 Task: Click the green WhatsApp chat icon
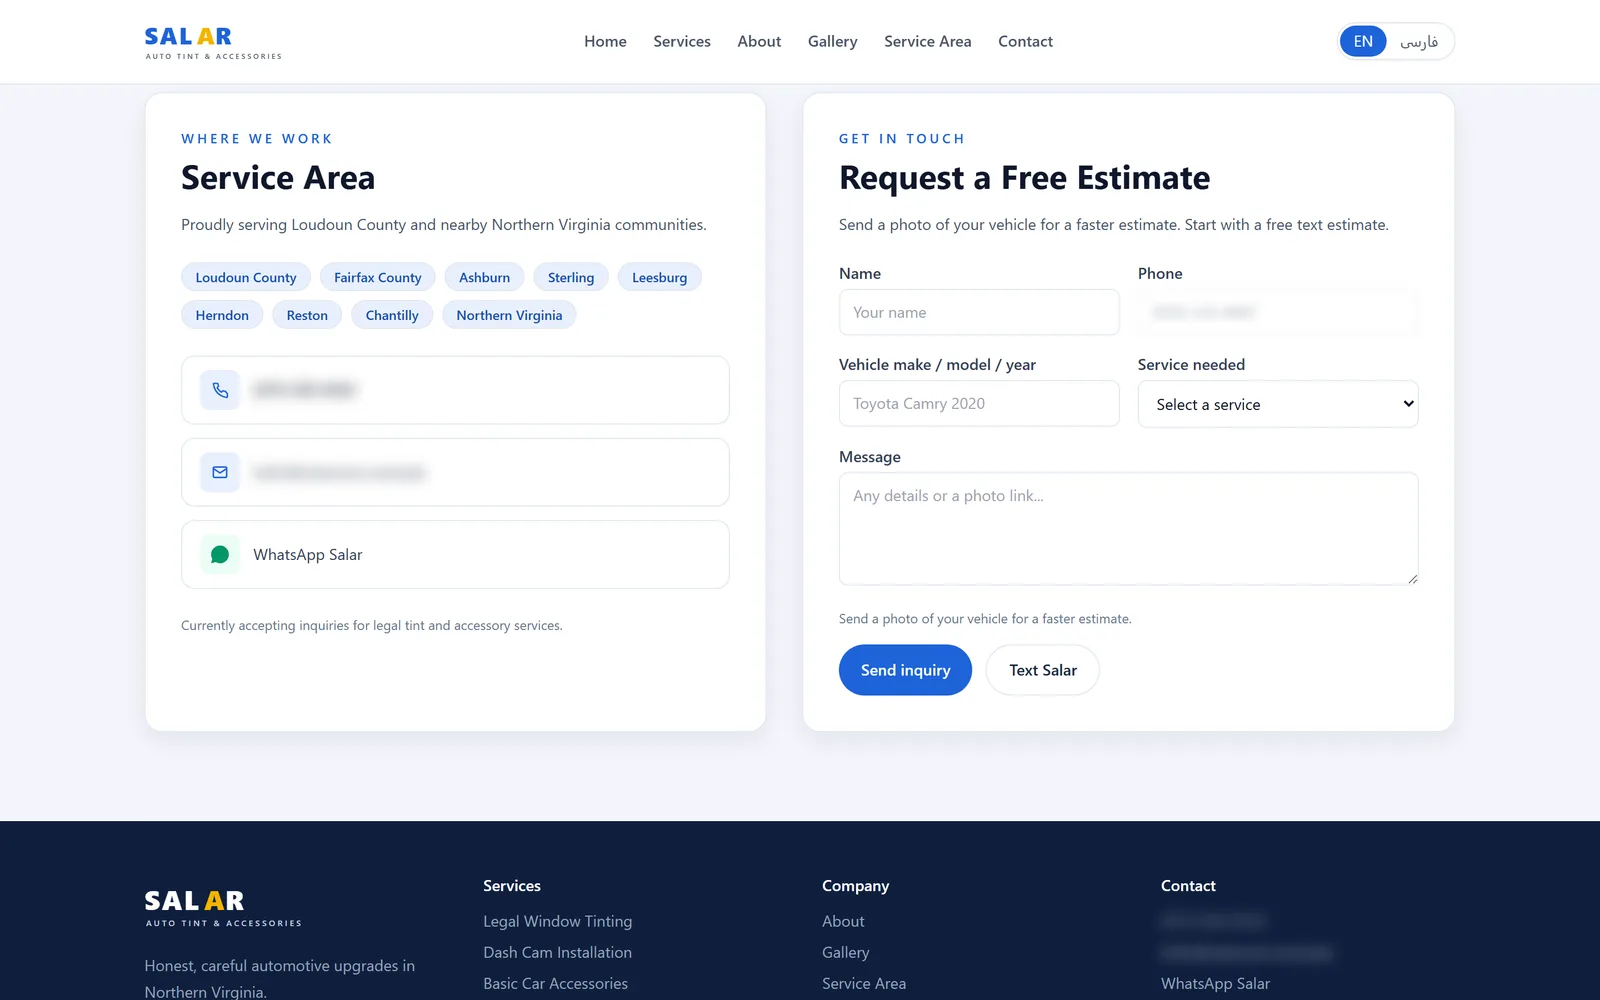(220, 555)
